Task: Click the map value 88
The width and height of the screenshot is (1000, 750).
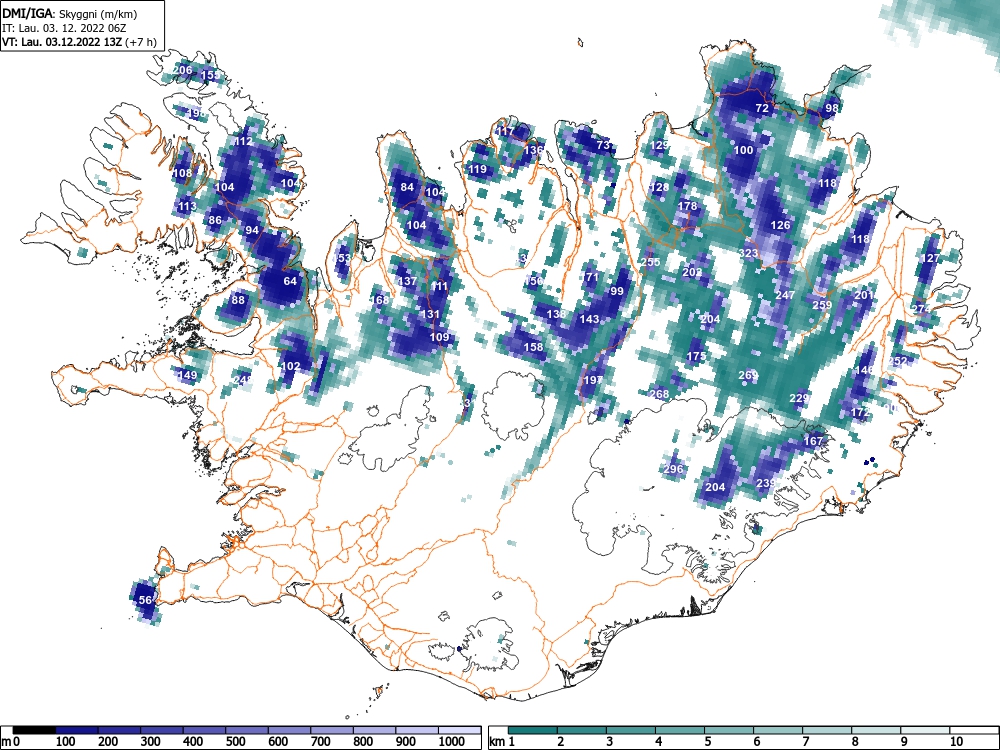Action: (238, 300)
